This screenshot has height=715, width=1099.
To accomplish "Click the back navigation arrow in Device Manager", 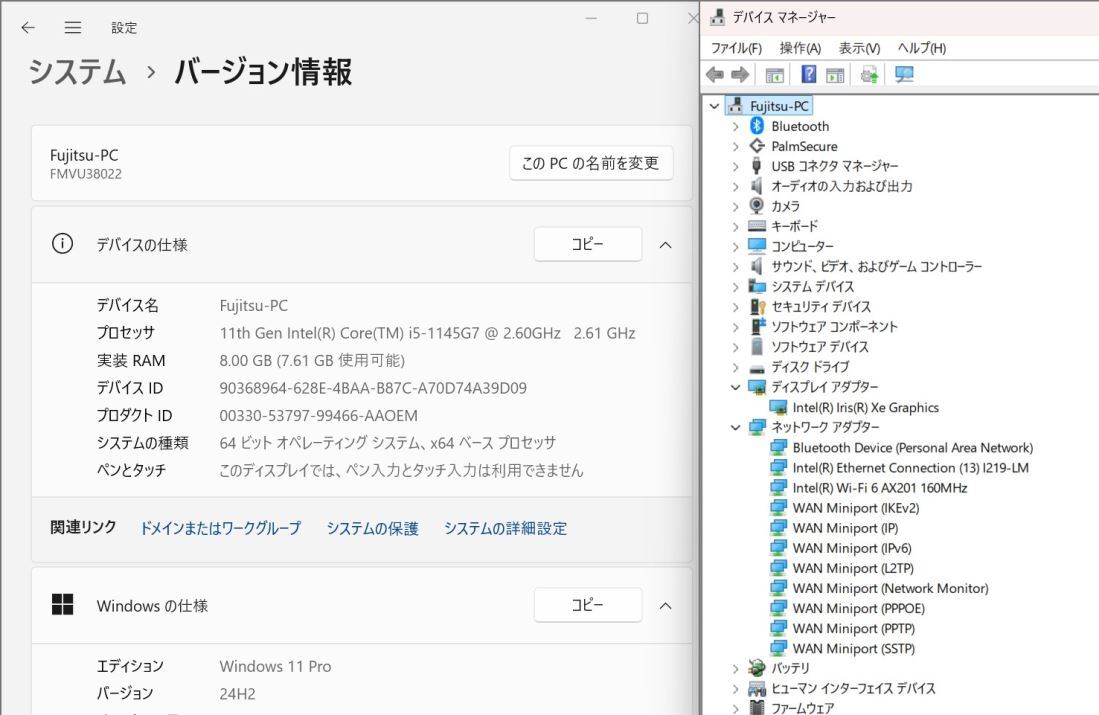I will [714, 72].
